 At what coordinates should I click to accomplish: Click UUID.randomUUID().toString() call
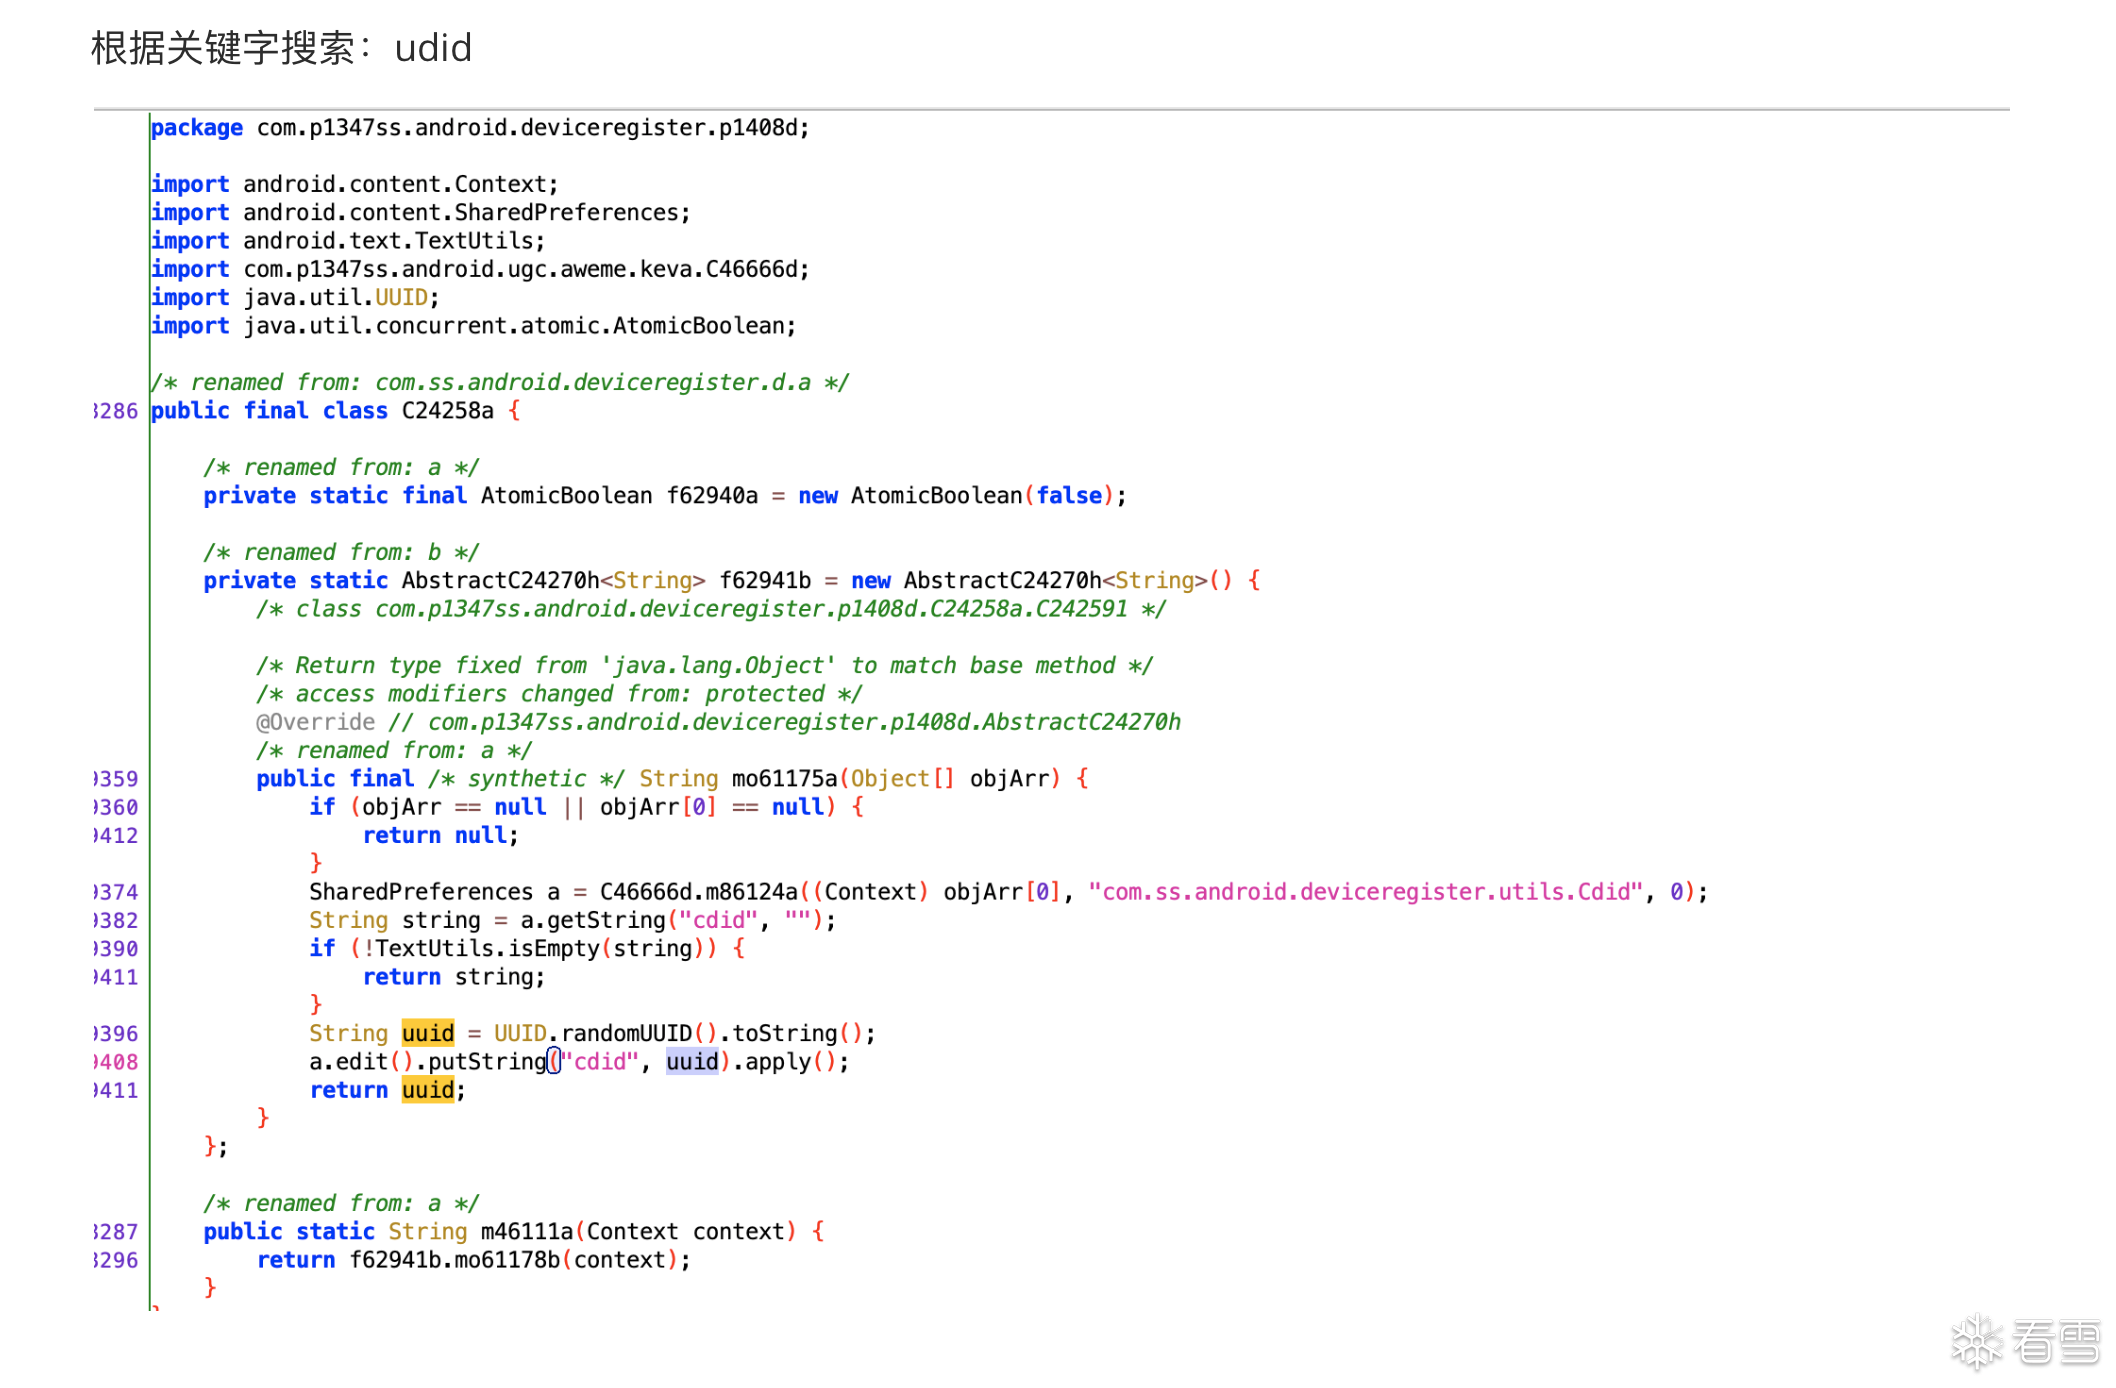coord(684,1033)
